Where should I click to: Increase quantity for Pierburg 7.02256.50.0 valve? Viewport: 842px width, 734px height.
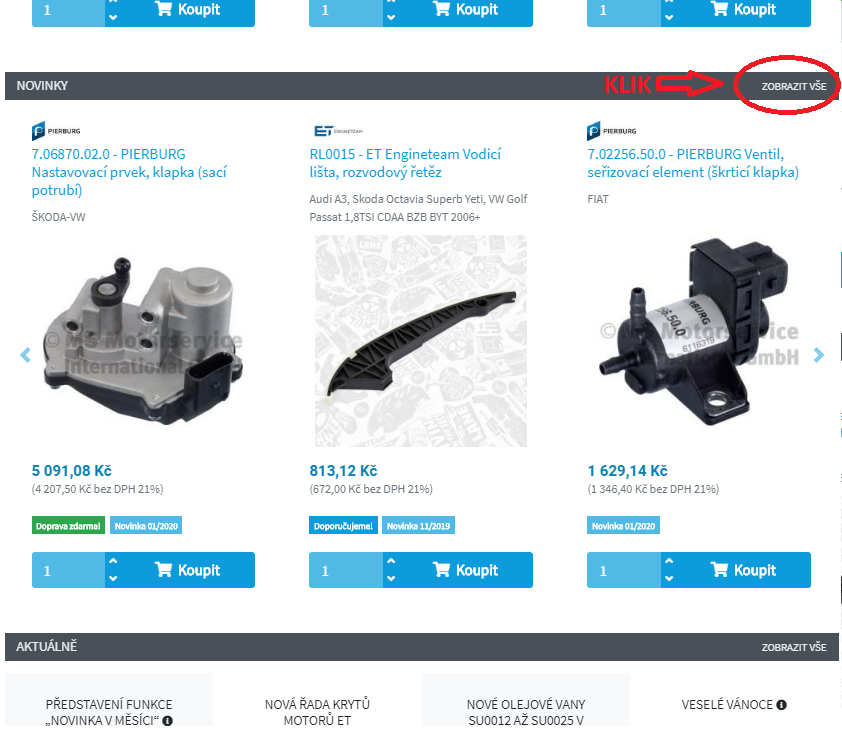click(669, 561)
